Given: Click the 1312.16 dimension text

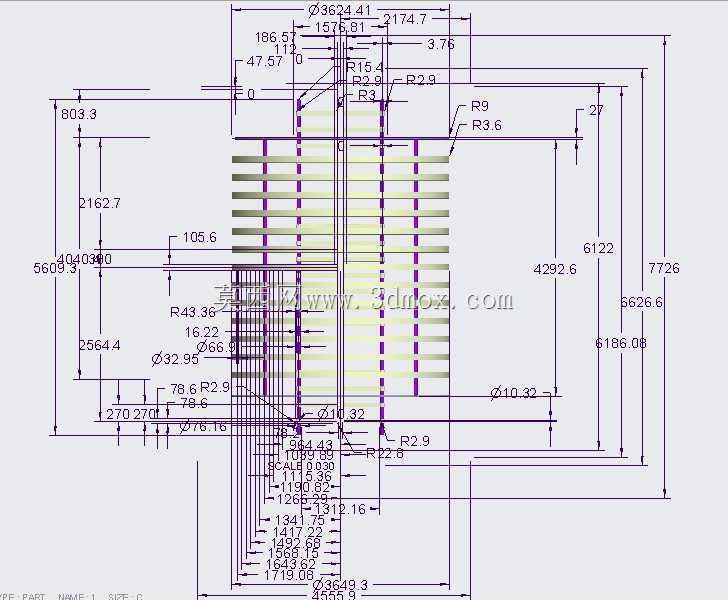Looking at the screenshot, I should pyautogui.click(x=340, y=509).
